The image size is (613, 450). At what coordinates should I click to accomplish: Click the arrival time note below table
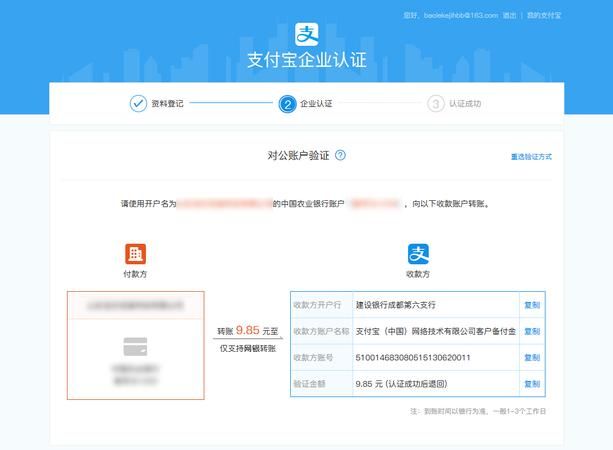pyautogui.click(x=478, y=411)
